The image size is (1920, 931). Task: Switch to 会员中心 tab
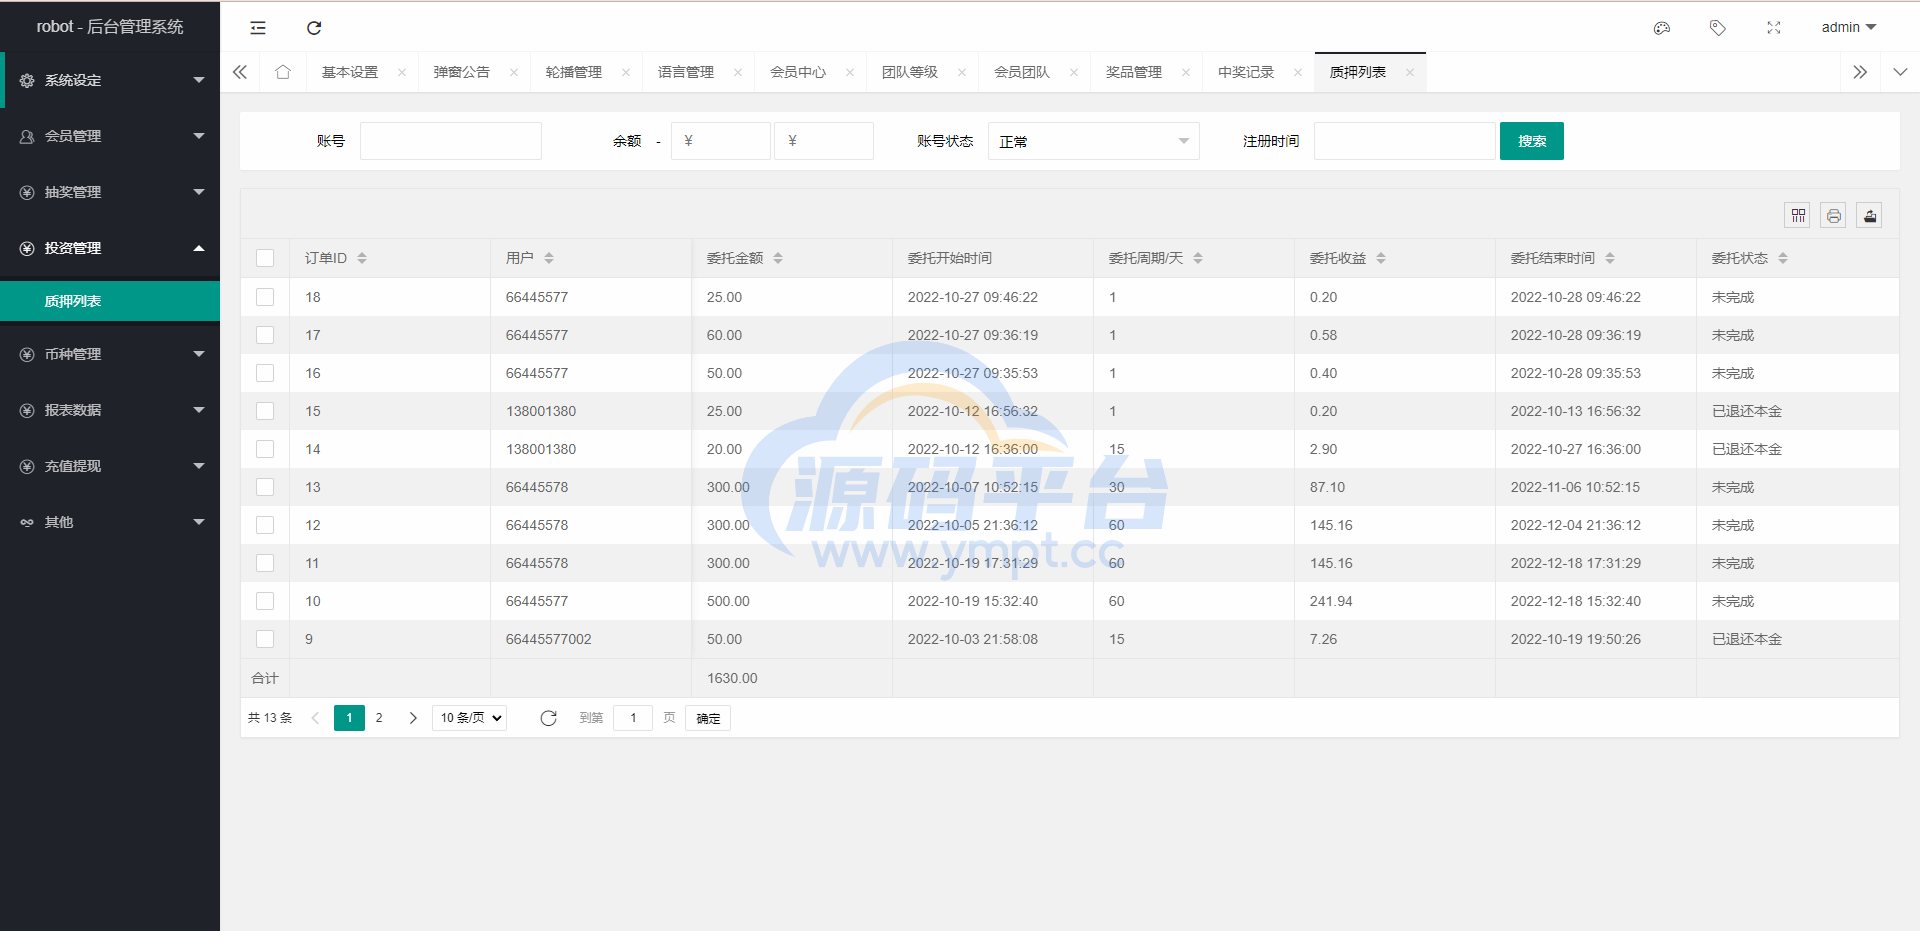click(798, 72)
